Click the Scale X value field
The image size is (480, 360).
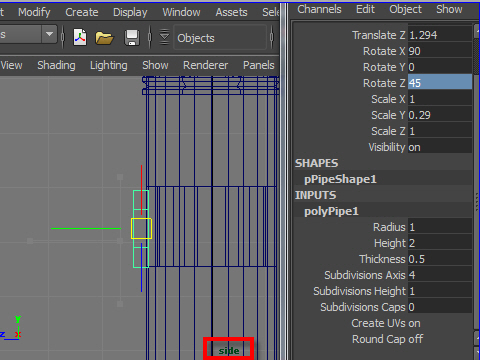(x=440, y=99)
